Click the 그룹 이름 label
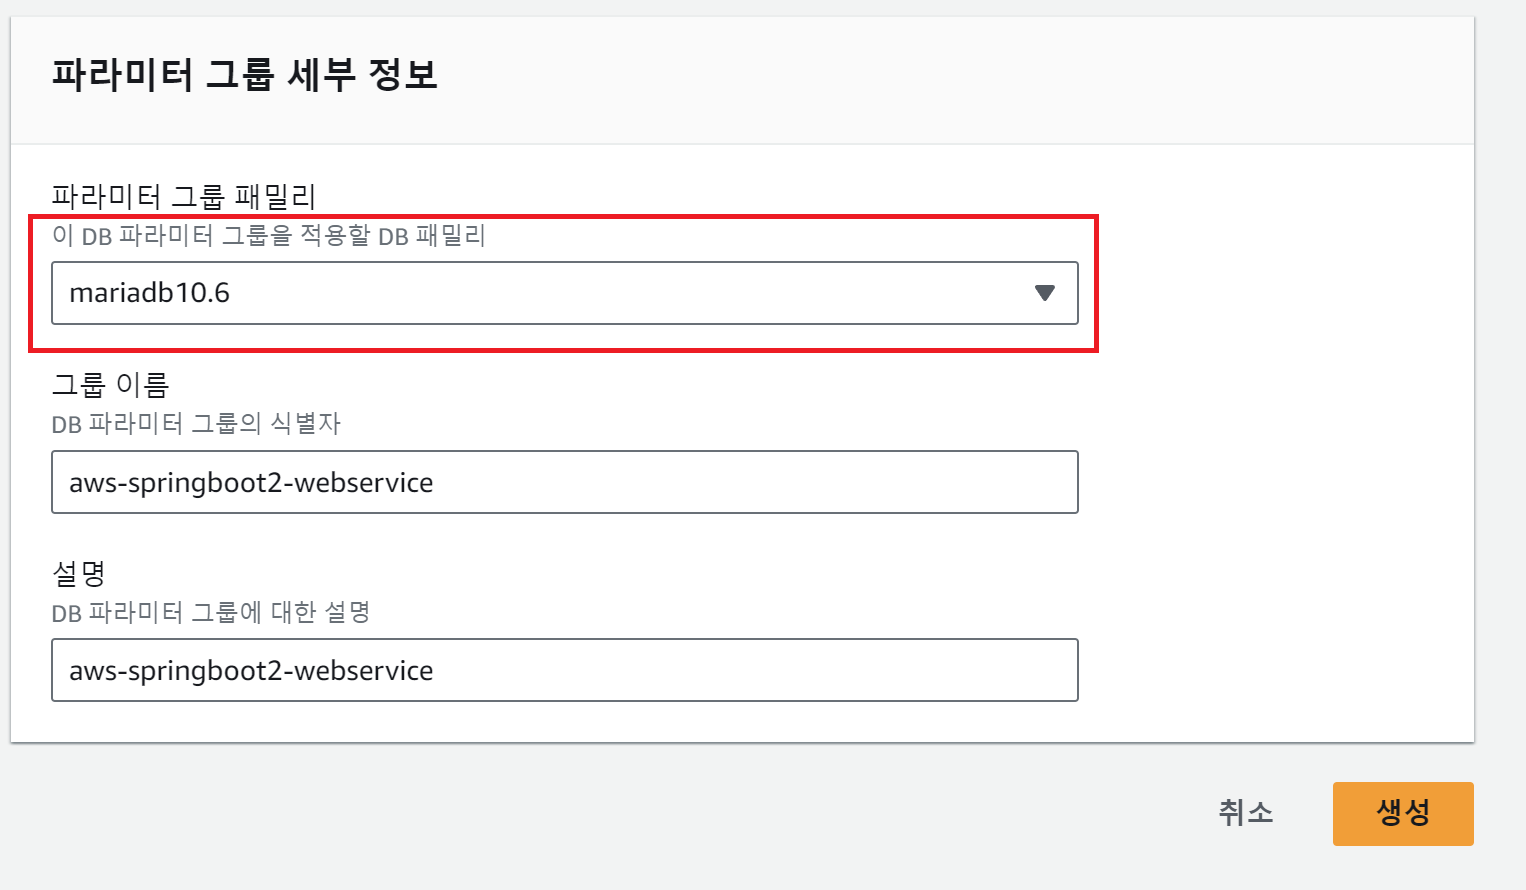Viewport: 1526px width, 890px height. tap(110, 384)
